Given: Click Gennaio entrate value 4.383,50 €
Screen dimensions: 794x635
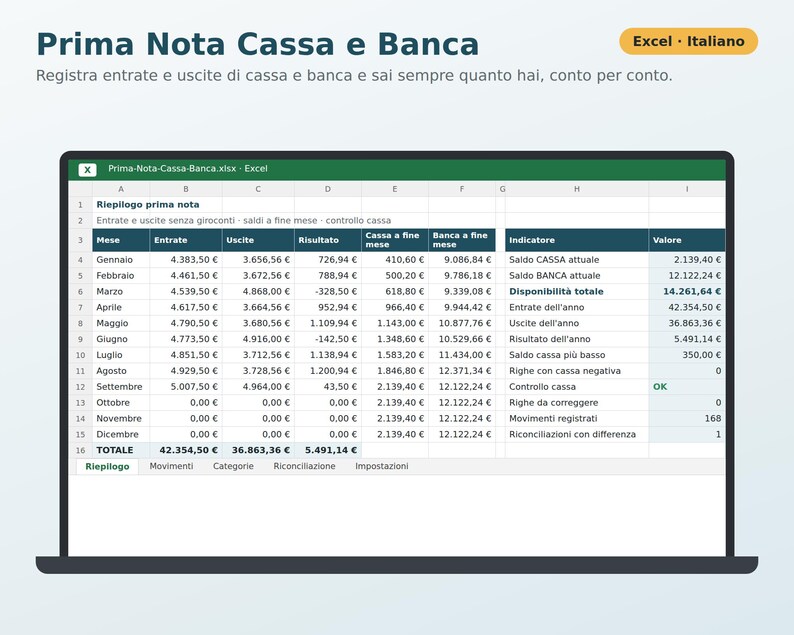Looking at the screenshot, I should (x=186, y=260).
